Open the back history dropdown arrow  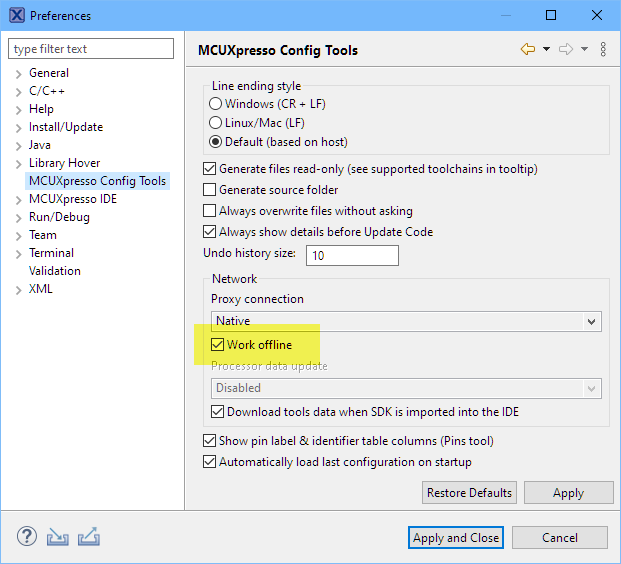[x=546, y=50]
